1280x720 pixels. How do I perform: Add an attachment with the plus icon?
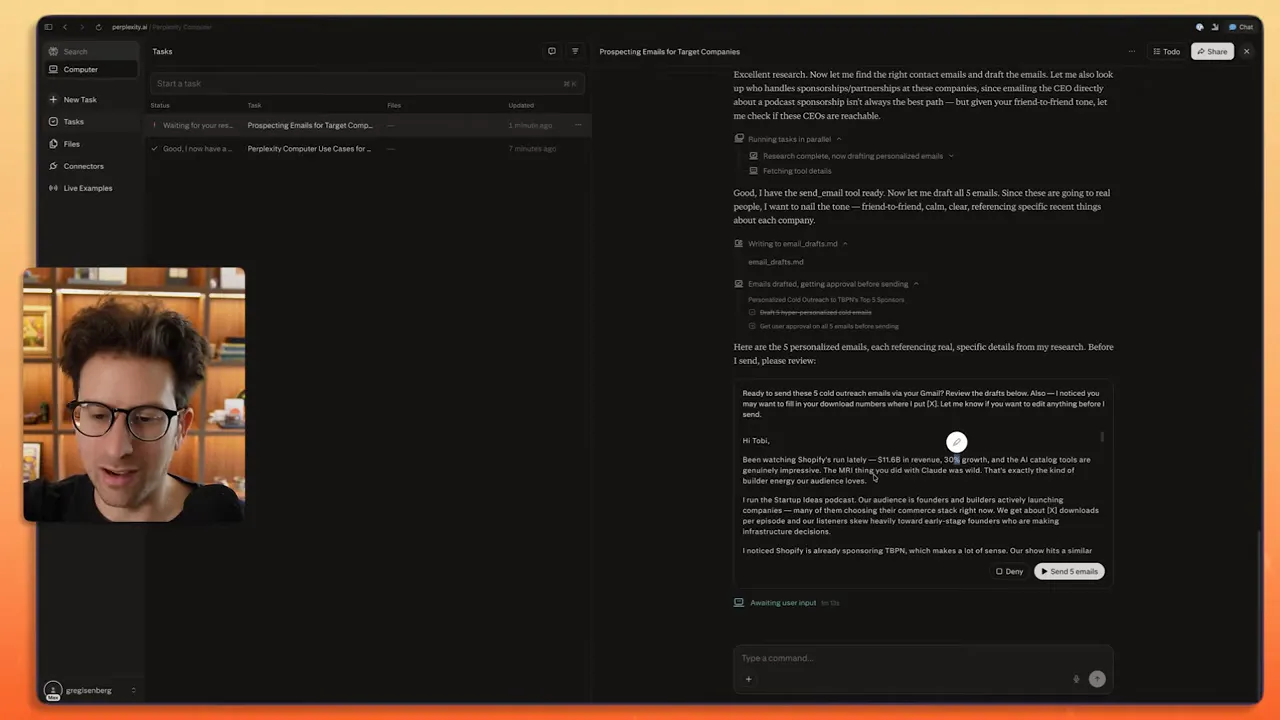748,679
